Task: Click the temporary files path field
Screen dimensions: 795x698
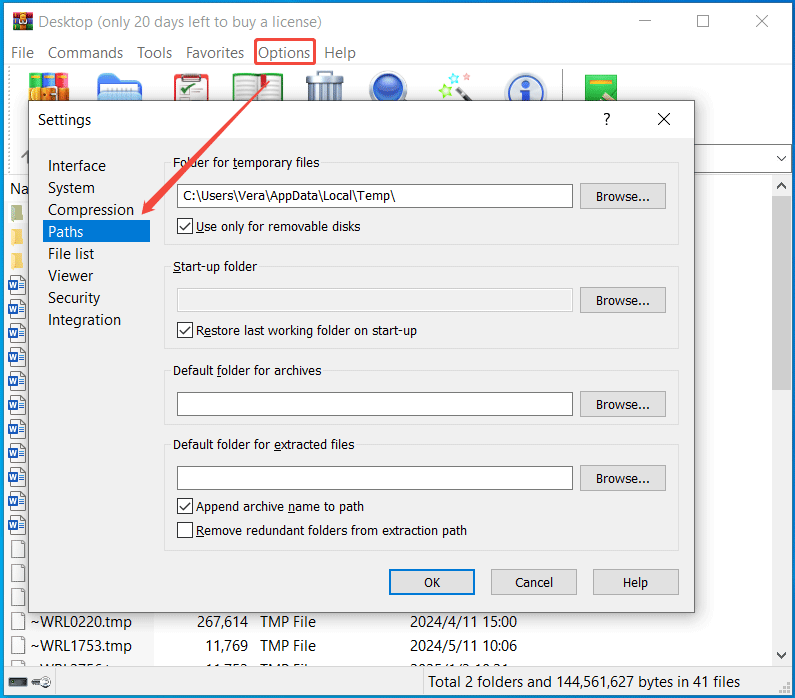Action: [x=375, y=196]
